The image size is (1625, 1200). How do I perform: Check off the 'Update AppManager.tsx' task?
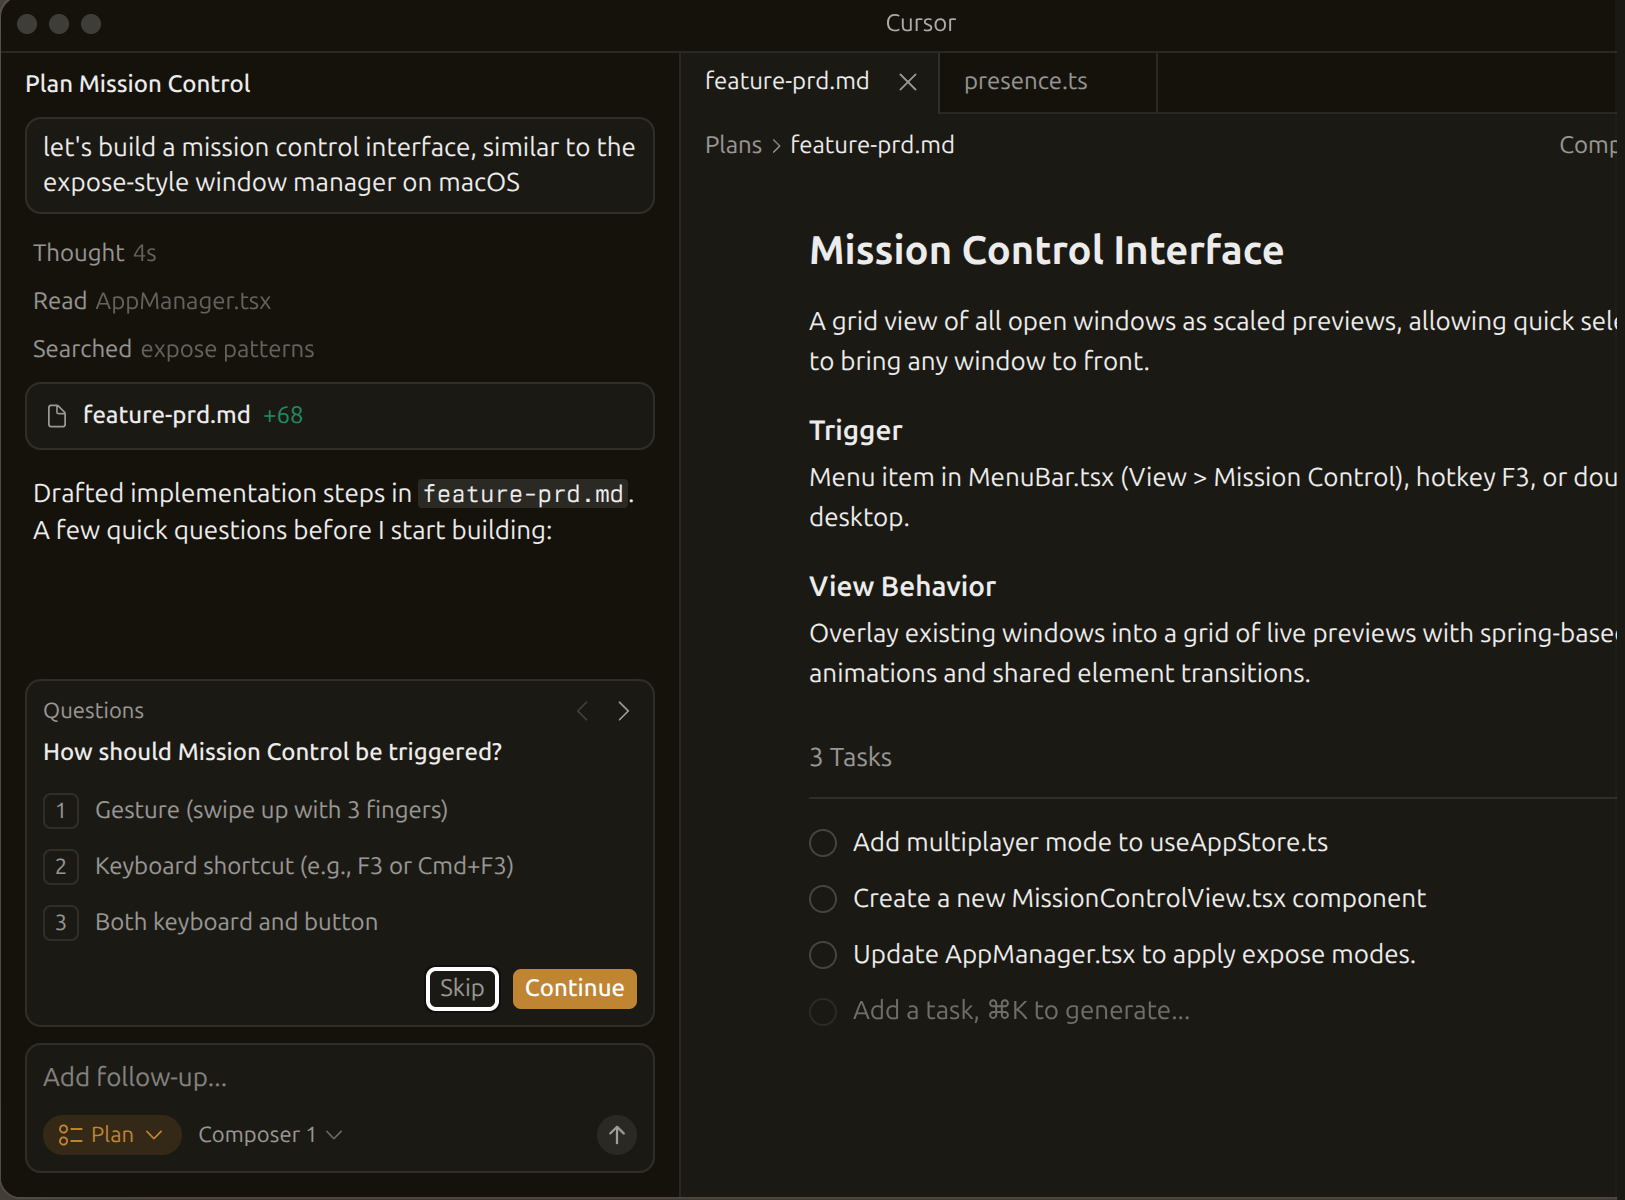tap(822, 954)
